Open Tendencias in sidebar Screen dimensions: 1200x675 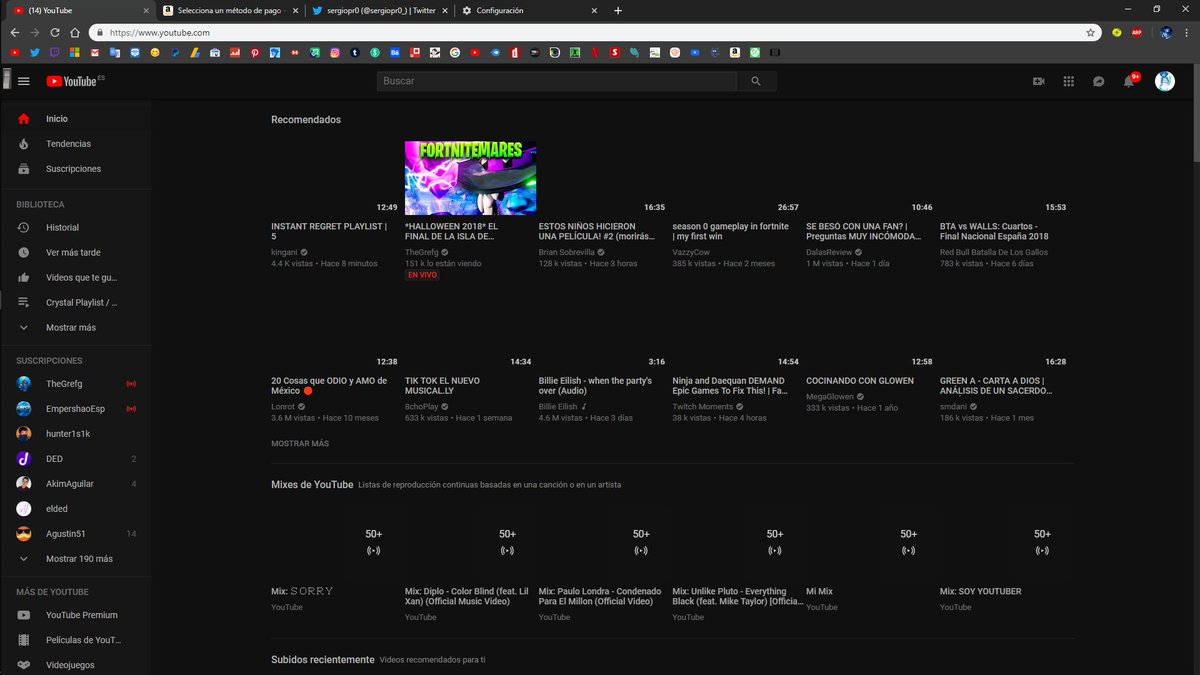pyautogui.click(x=76, y=144)
